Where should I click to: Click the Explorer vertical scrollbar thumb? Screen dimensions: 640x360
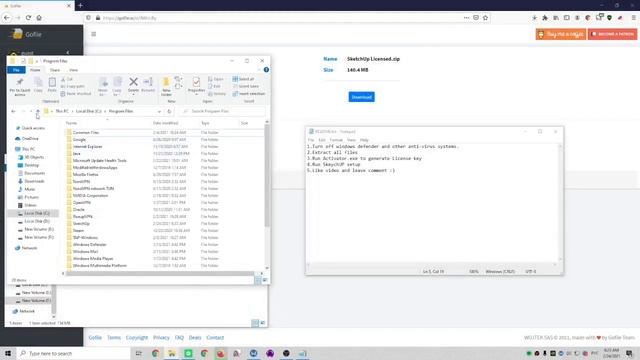click(267, 176)
